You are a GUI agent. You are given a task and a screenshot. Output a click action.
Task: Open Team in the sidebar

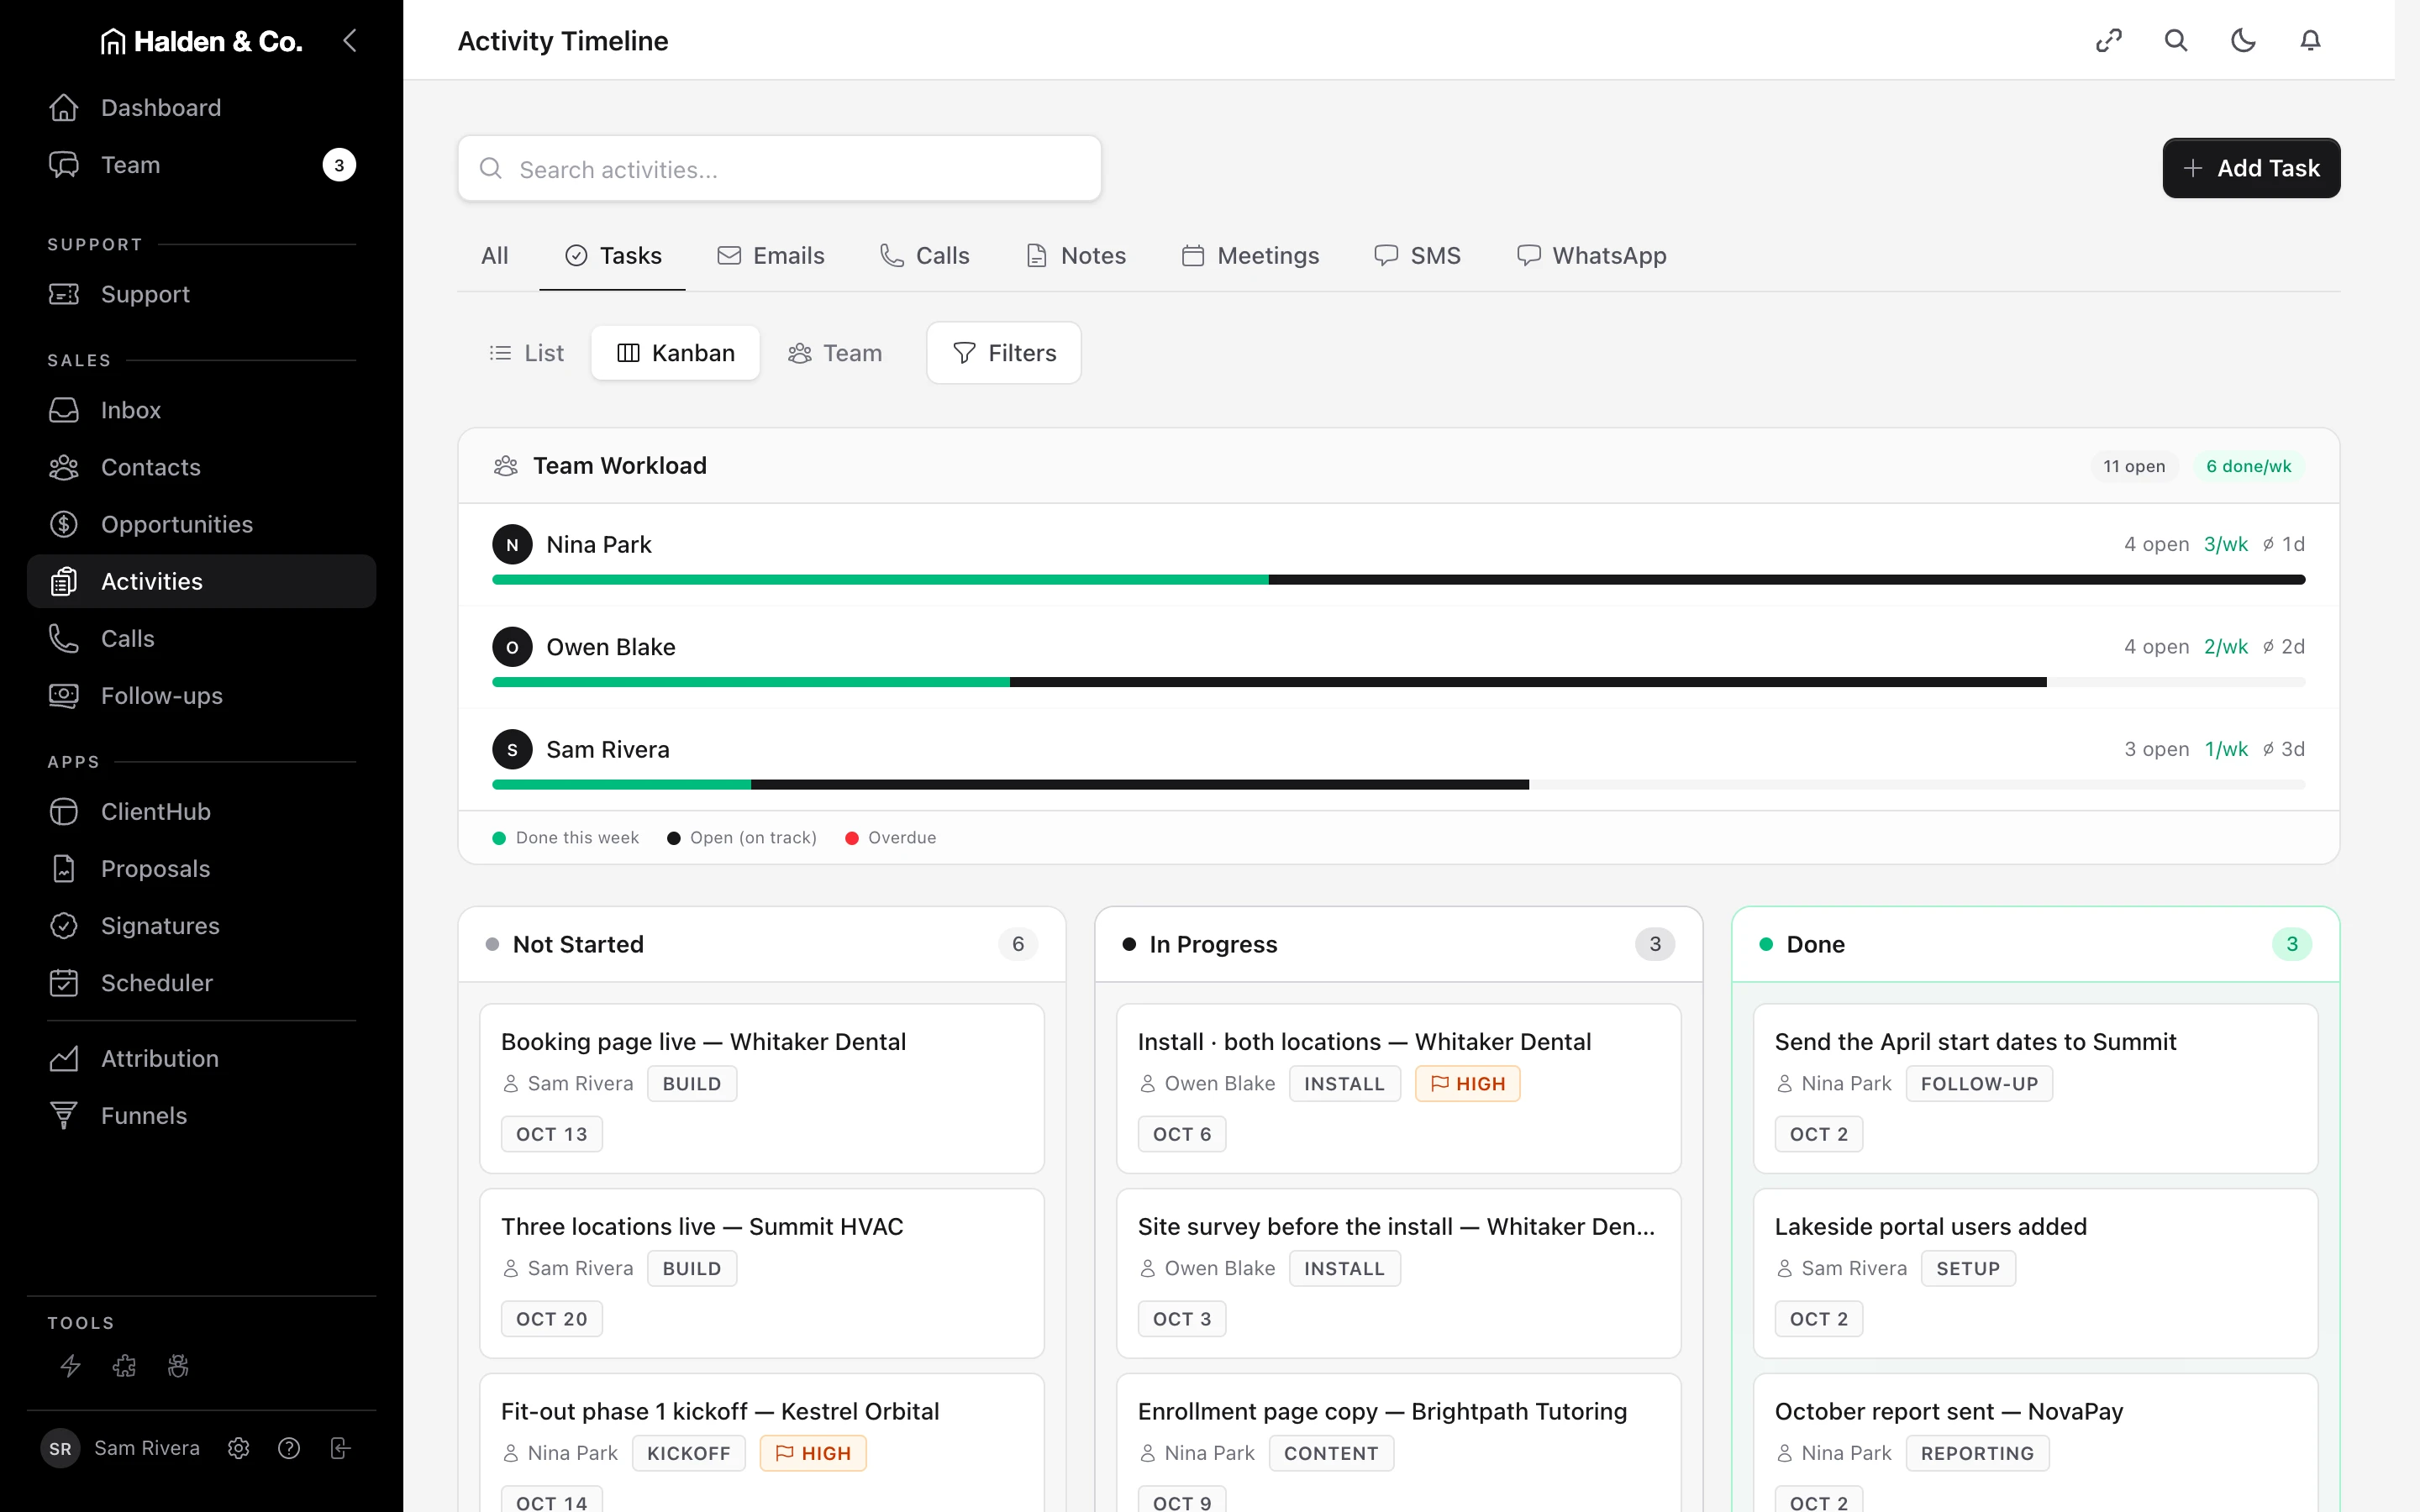201,165
